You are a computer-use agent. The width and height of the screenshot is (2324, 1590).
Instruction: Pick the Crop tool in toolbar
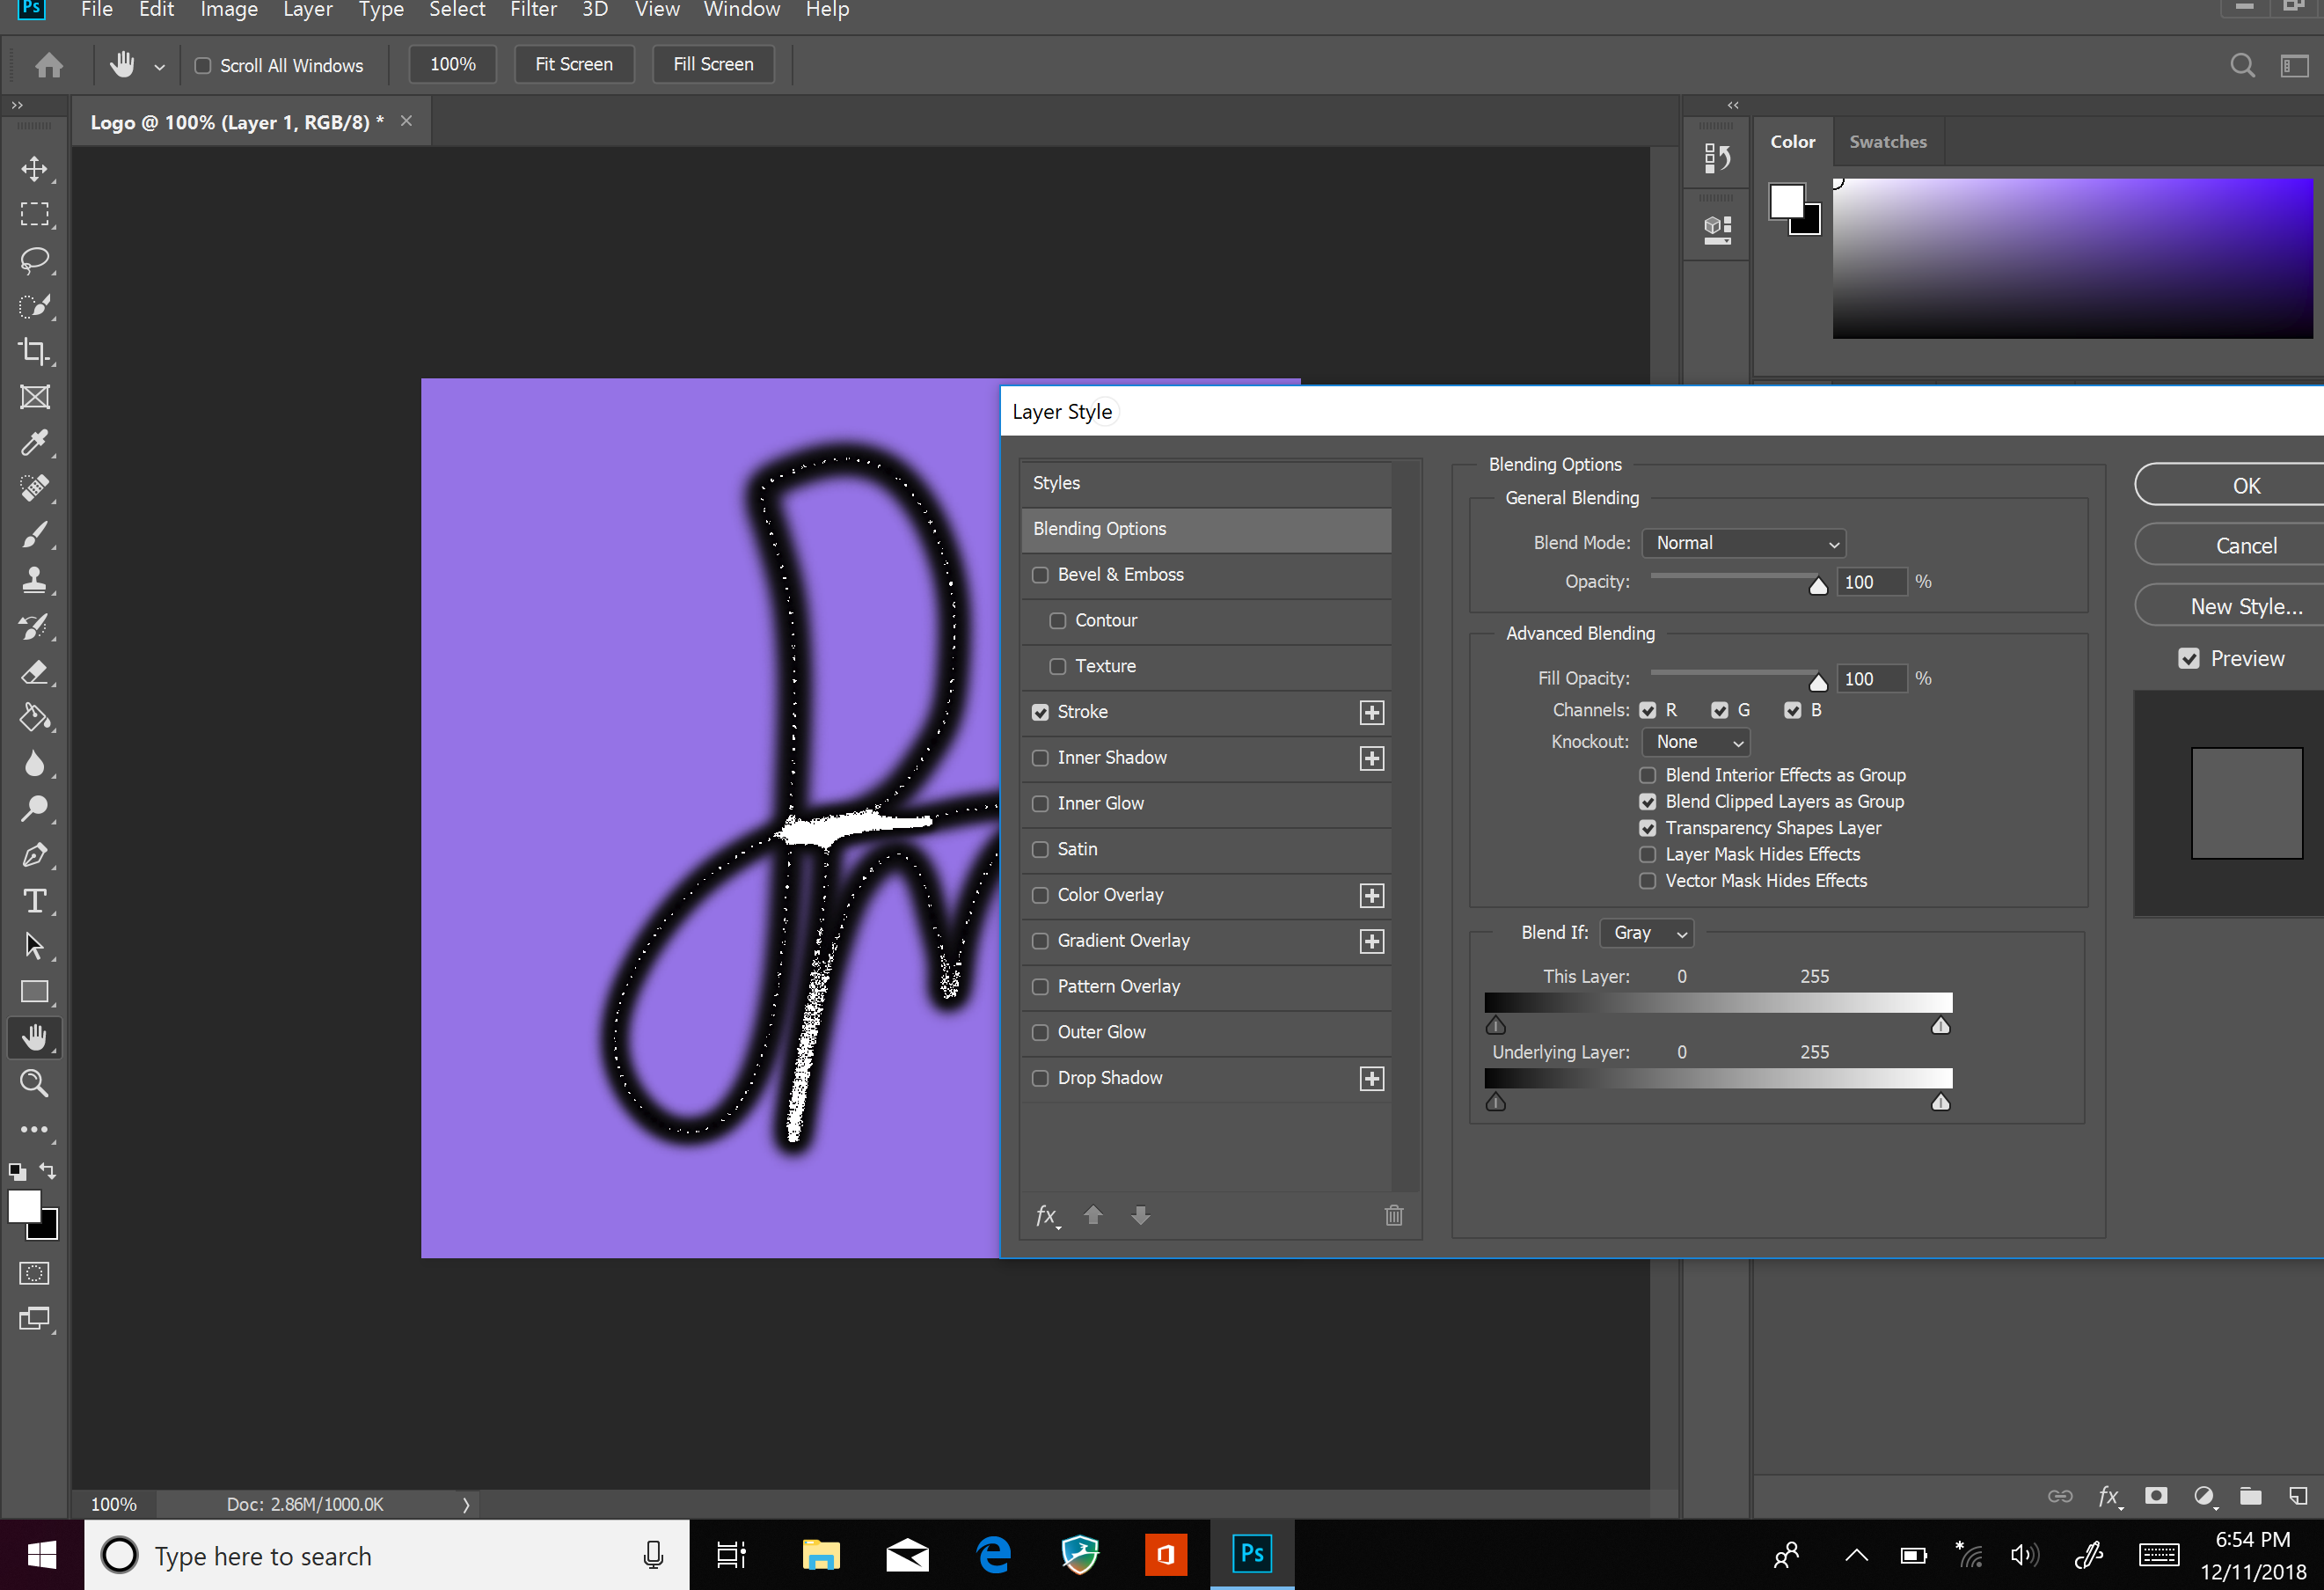click(x=35, y=351)
